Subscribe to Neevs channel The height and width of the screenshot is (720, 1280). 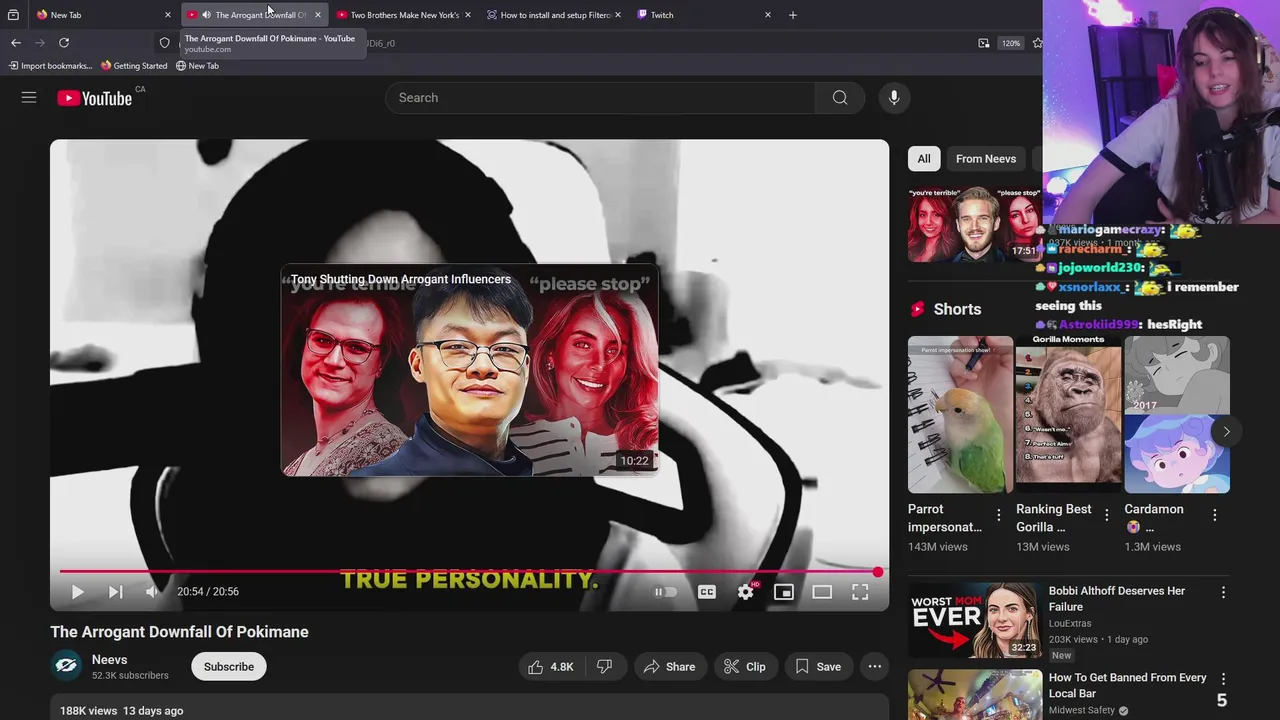[x=229, y=667]
